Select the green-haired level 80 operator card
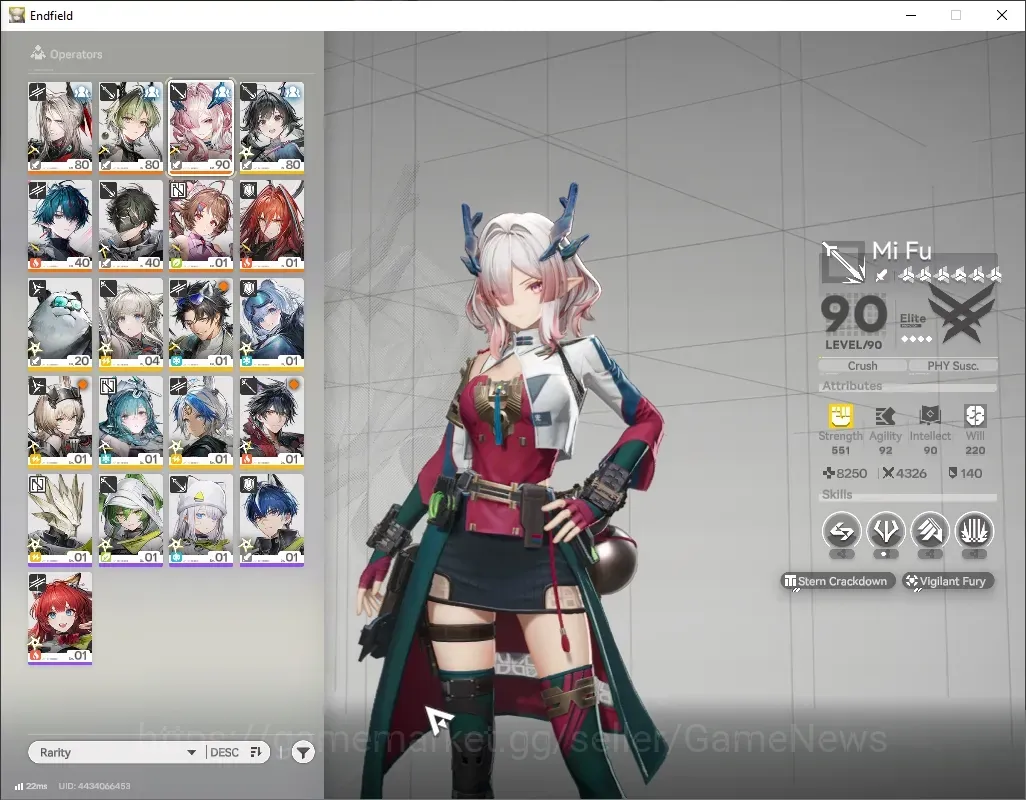1026x800 pixels. click(x=131, y=128)
